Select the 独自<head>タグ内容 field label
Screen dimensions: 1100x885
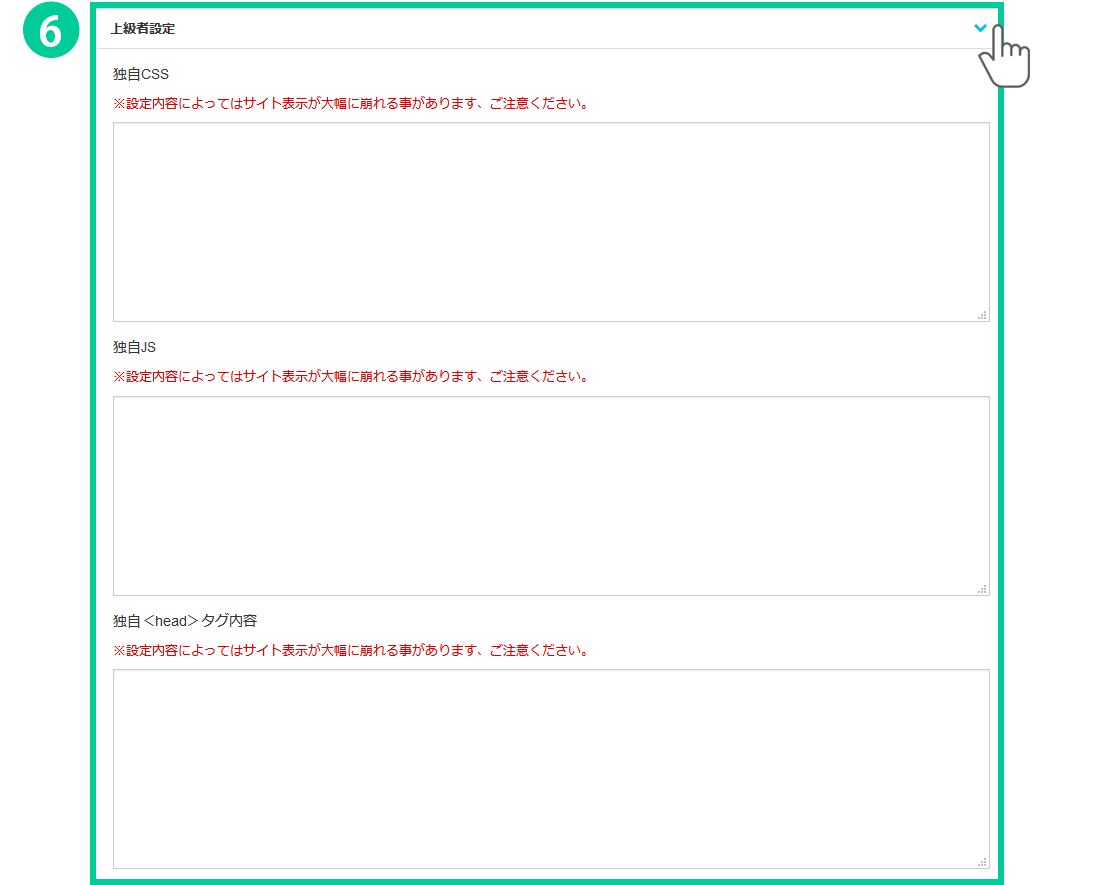(x=185, y=621)
